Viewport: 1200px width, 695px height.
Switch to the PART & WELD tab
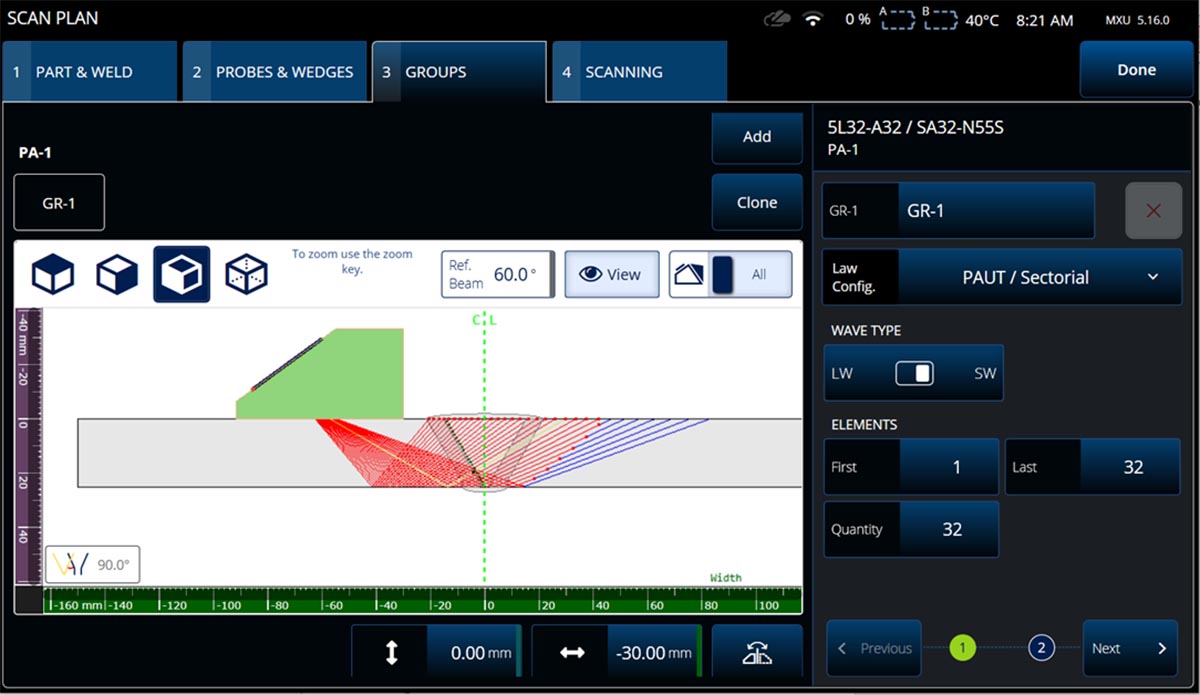(89, 72)
